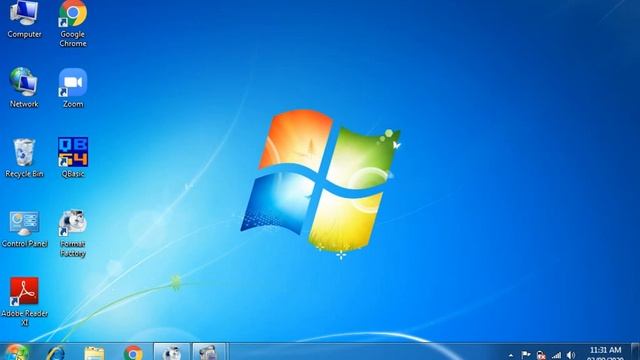Switch to Format Factory taskbar window
The width and height of the screenshot is (640, 360).
pyautogui.click(x=171, y=352)
